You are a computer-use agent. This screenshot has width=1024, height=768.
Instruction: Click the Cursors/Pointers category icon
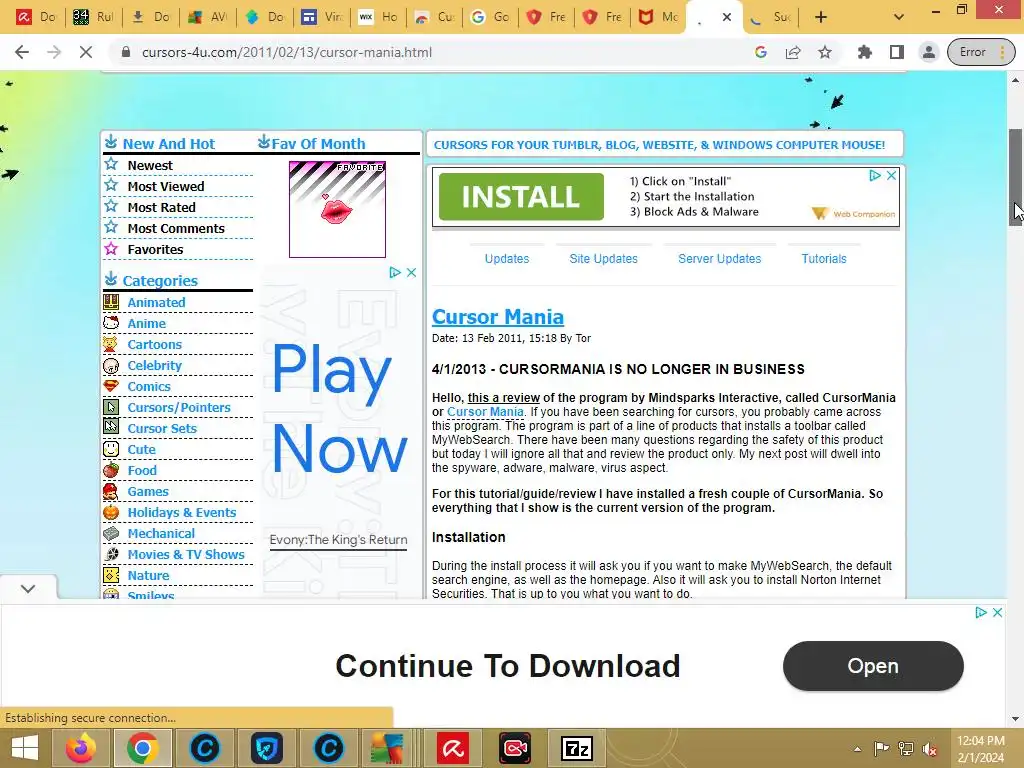click(x=112, y=406)
